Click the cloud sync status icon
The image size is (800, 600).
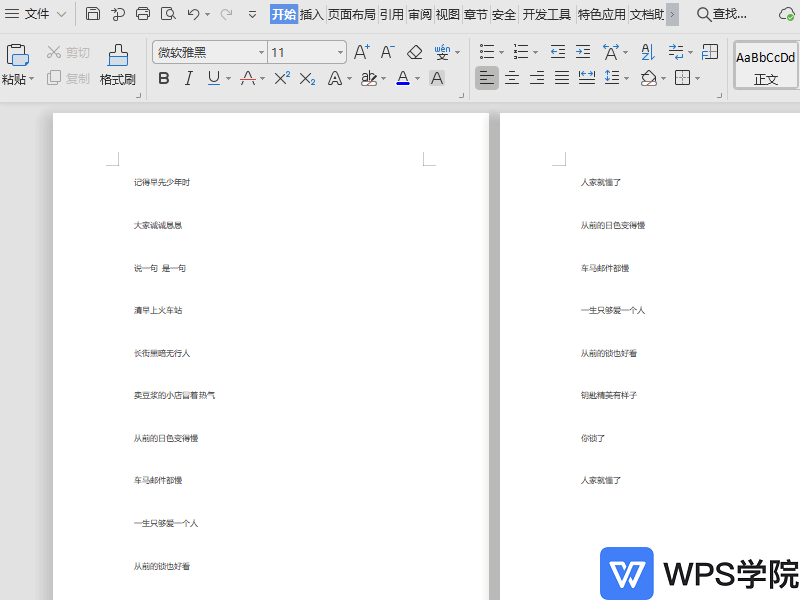click(x=787, y=14)
